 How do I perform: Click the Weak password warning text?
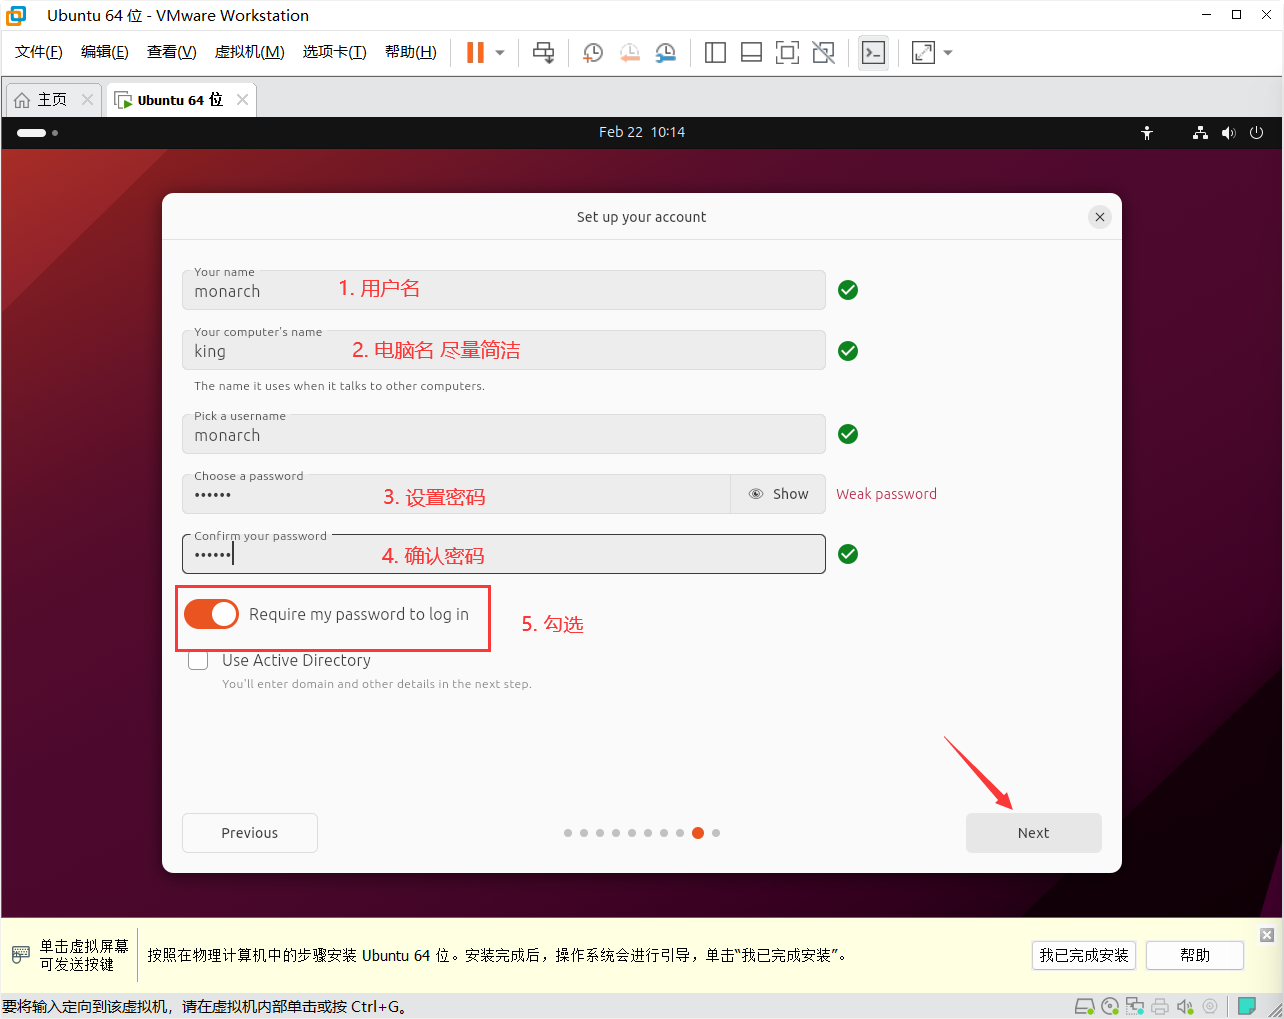point(887,494)
